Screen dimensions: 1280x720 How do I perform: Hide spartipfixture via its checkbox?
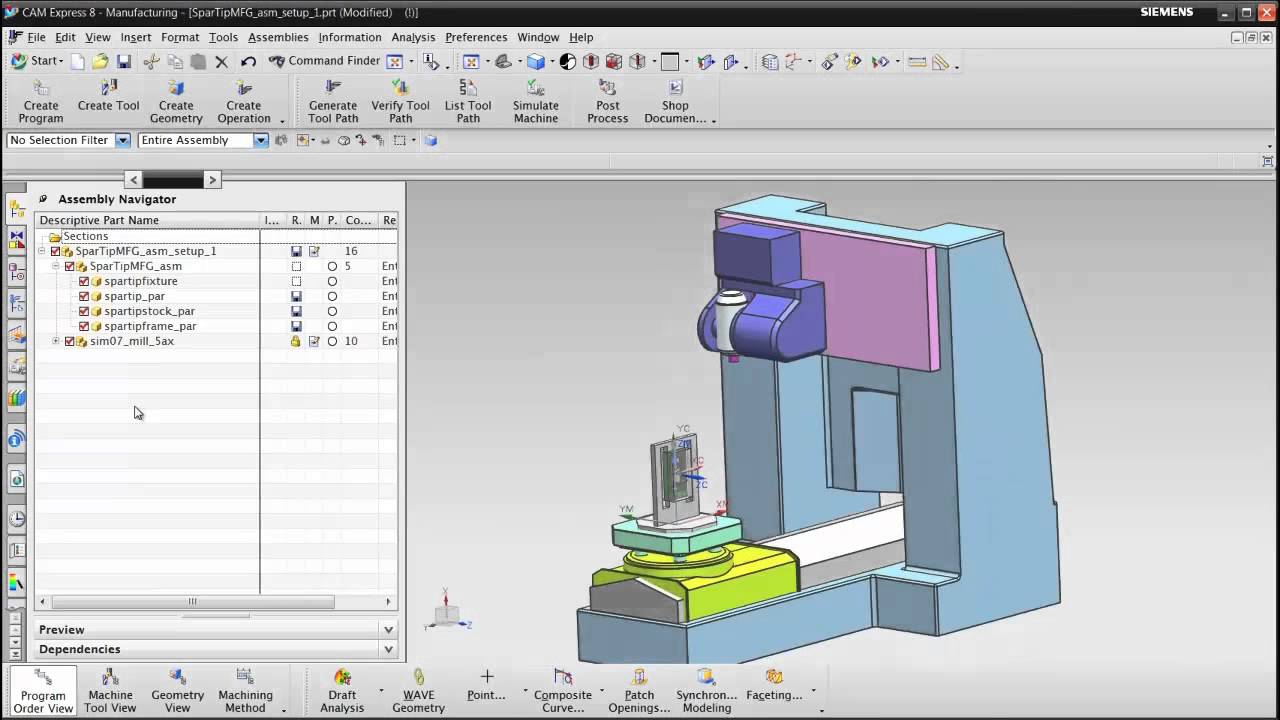[x=84, y=281]
